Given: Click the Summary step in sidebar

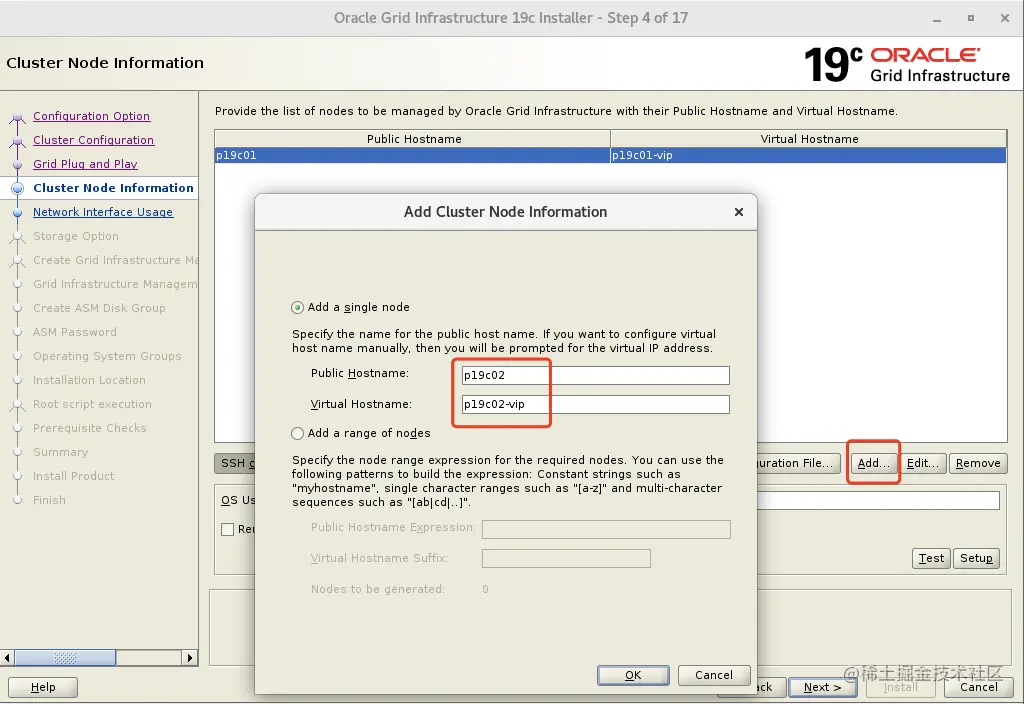Looking at the screenshot, I should pos(61,452).
